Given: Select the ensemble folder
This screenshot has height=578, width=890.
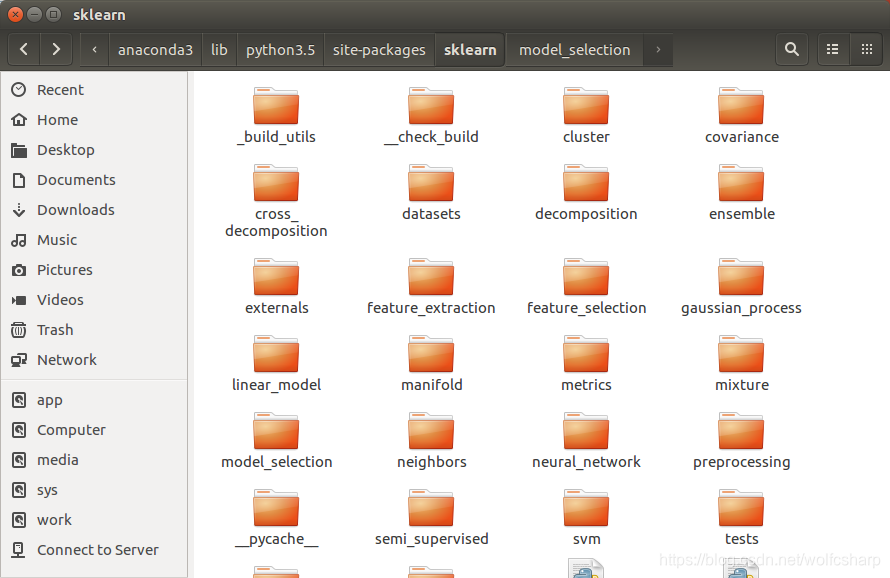Looking at the screenshot, I should 741,193.
